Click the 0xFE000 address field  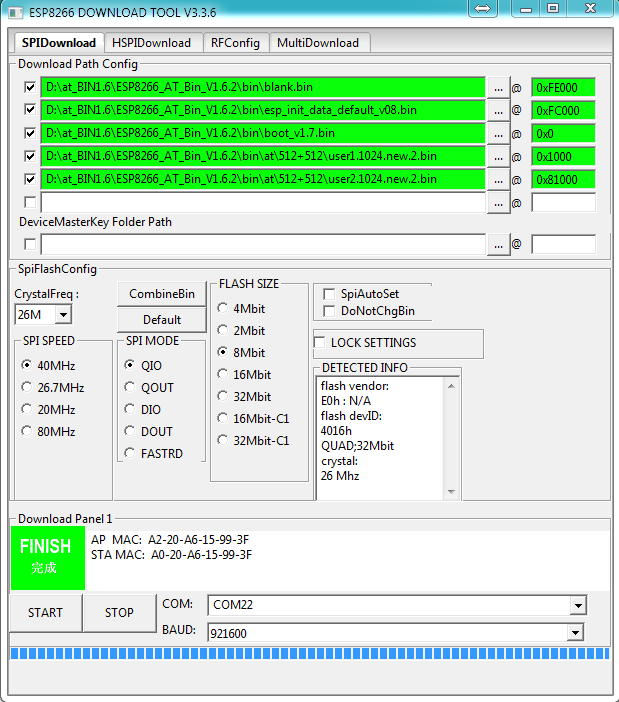[x=564, y=88]
